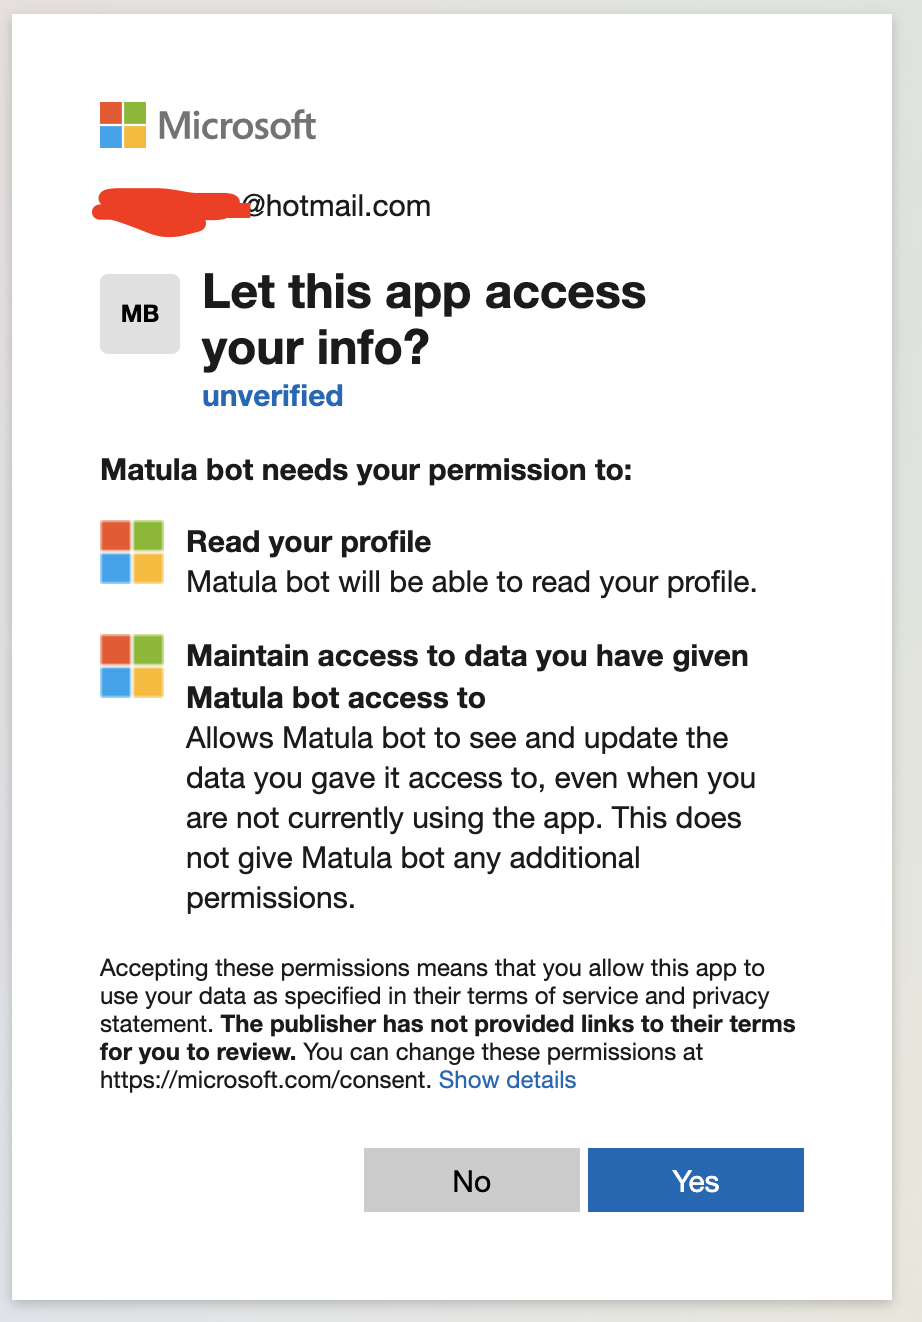Select the Read your profile bold label
The image size is (922, 1322).
click(308, 542)
